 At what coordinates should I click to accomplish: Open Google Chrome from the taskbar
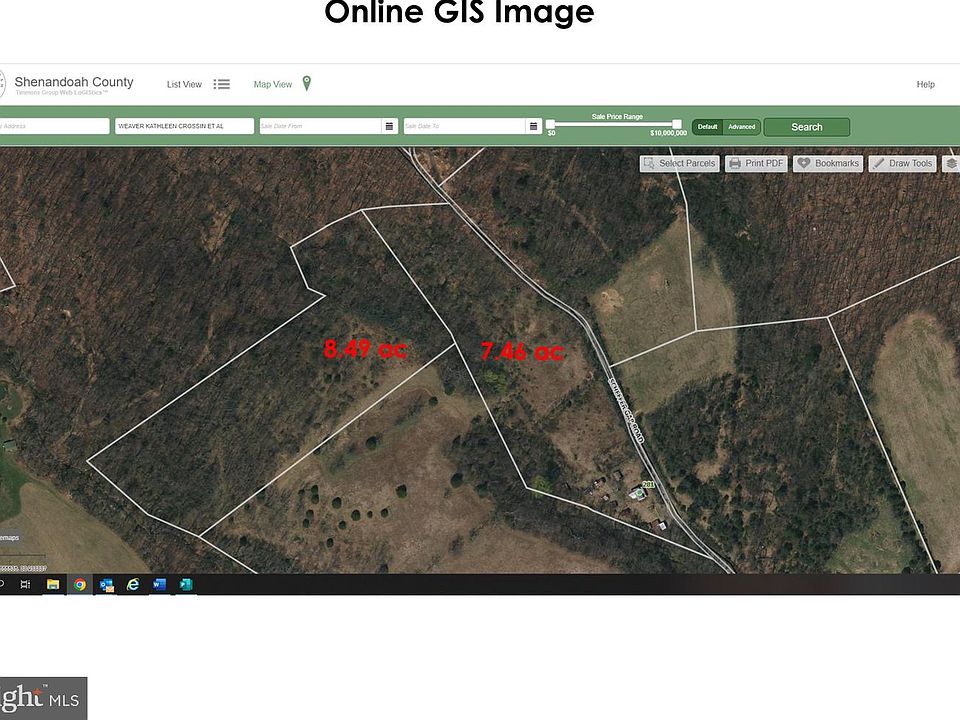[80, 585]
